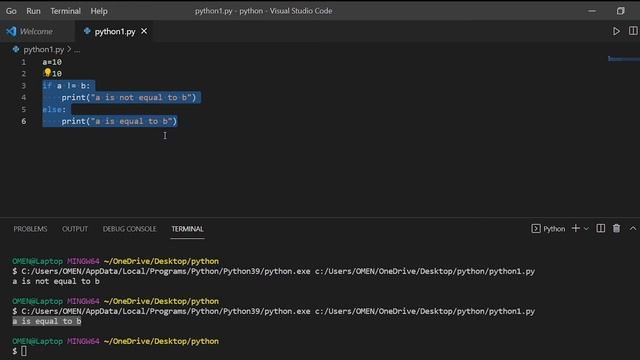Click line number 6 in the gutter

pyautogui.click(x=23, y=121)
